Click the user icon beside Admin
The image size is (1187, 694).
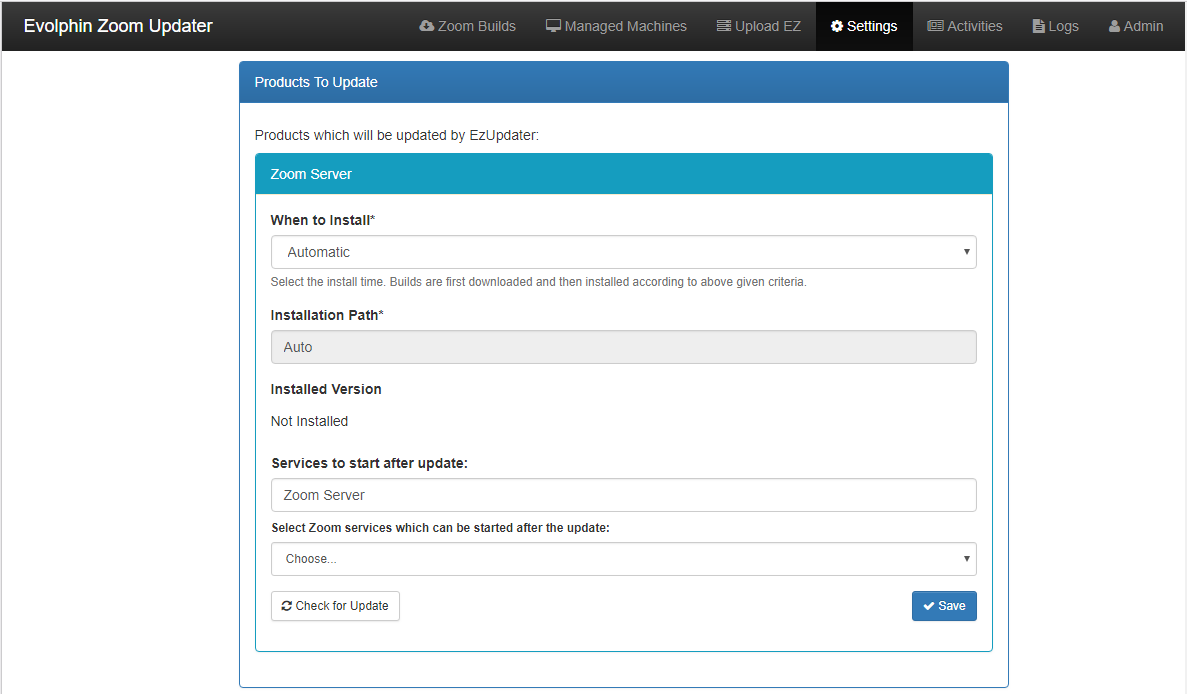(x=1114, y=26)
